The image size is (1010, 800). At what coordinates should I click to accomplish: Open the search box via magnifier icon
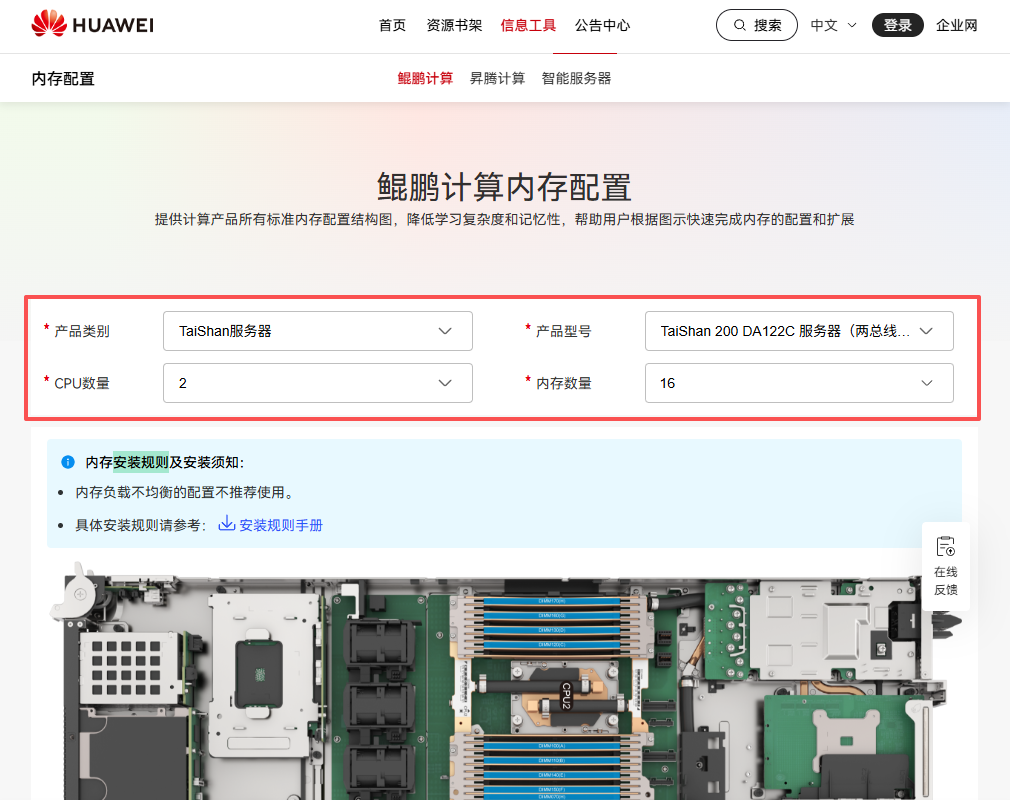740,24
